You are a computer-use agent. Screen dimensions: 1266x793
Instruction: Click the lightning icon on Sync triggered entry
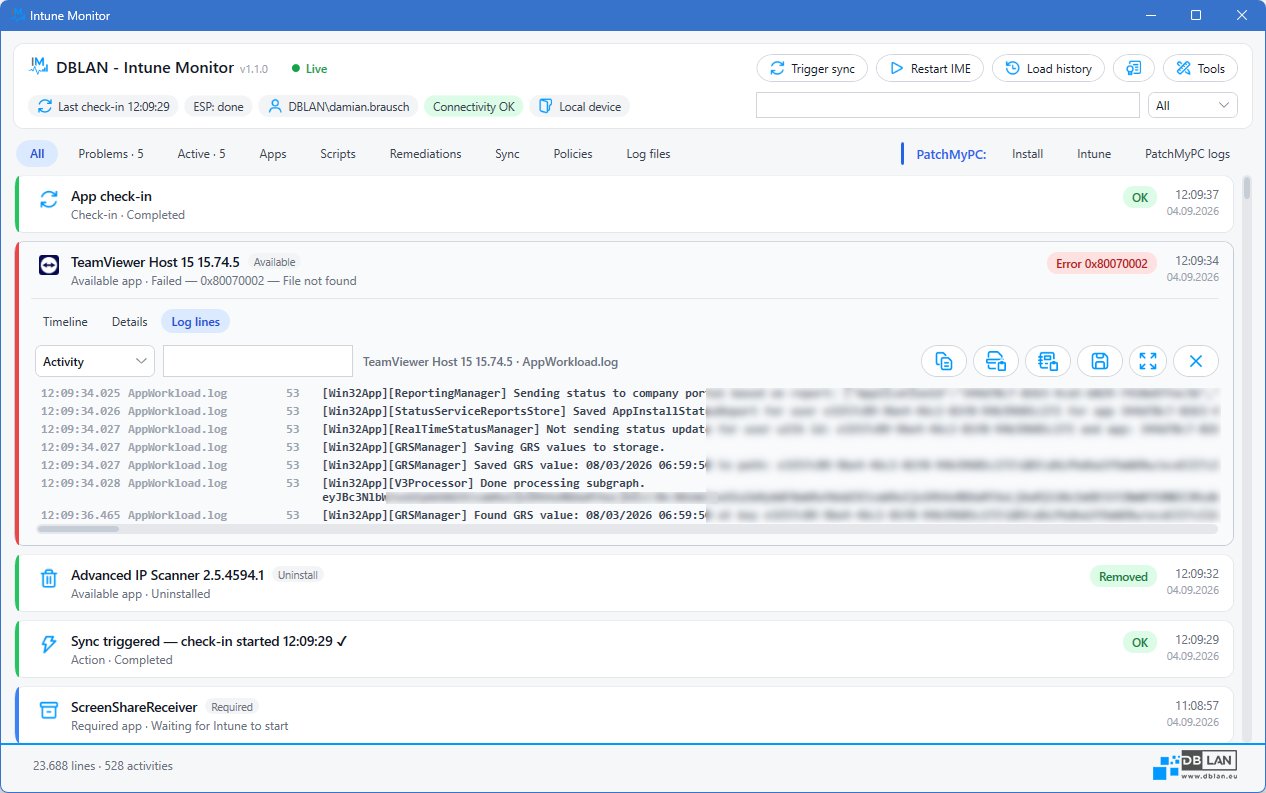click(48, 644)
